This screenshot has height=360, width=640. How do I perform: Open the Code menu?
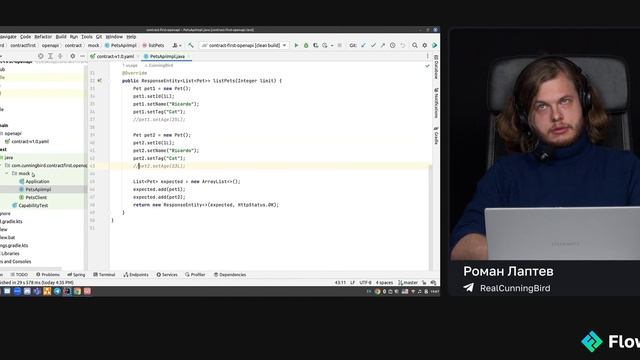tap(25, 37)
